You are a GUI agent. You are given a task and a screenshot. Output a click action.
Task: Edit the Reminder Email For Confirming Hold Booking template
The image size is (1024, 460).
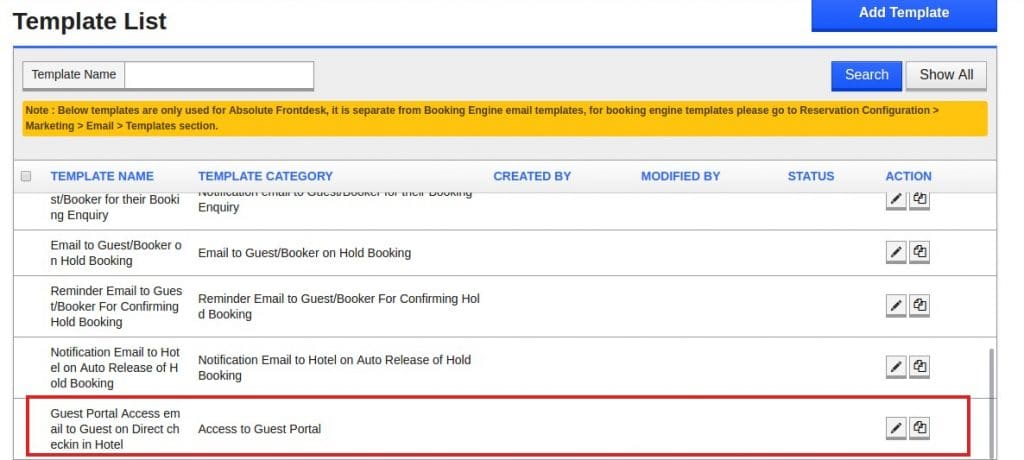point(896,306)
